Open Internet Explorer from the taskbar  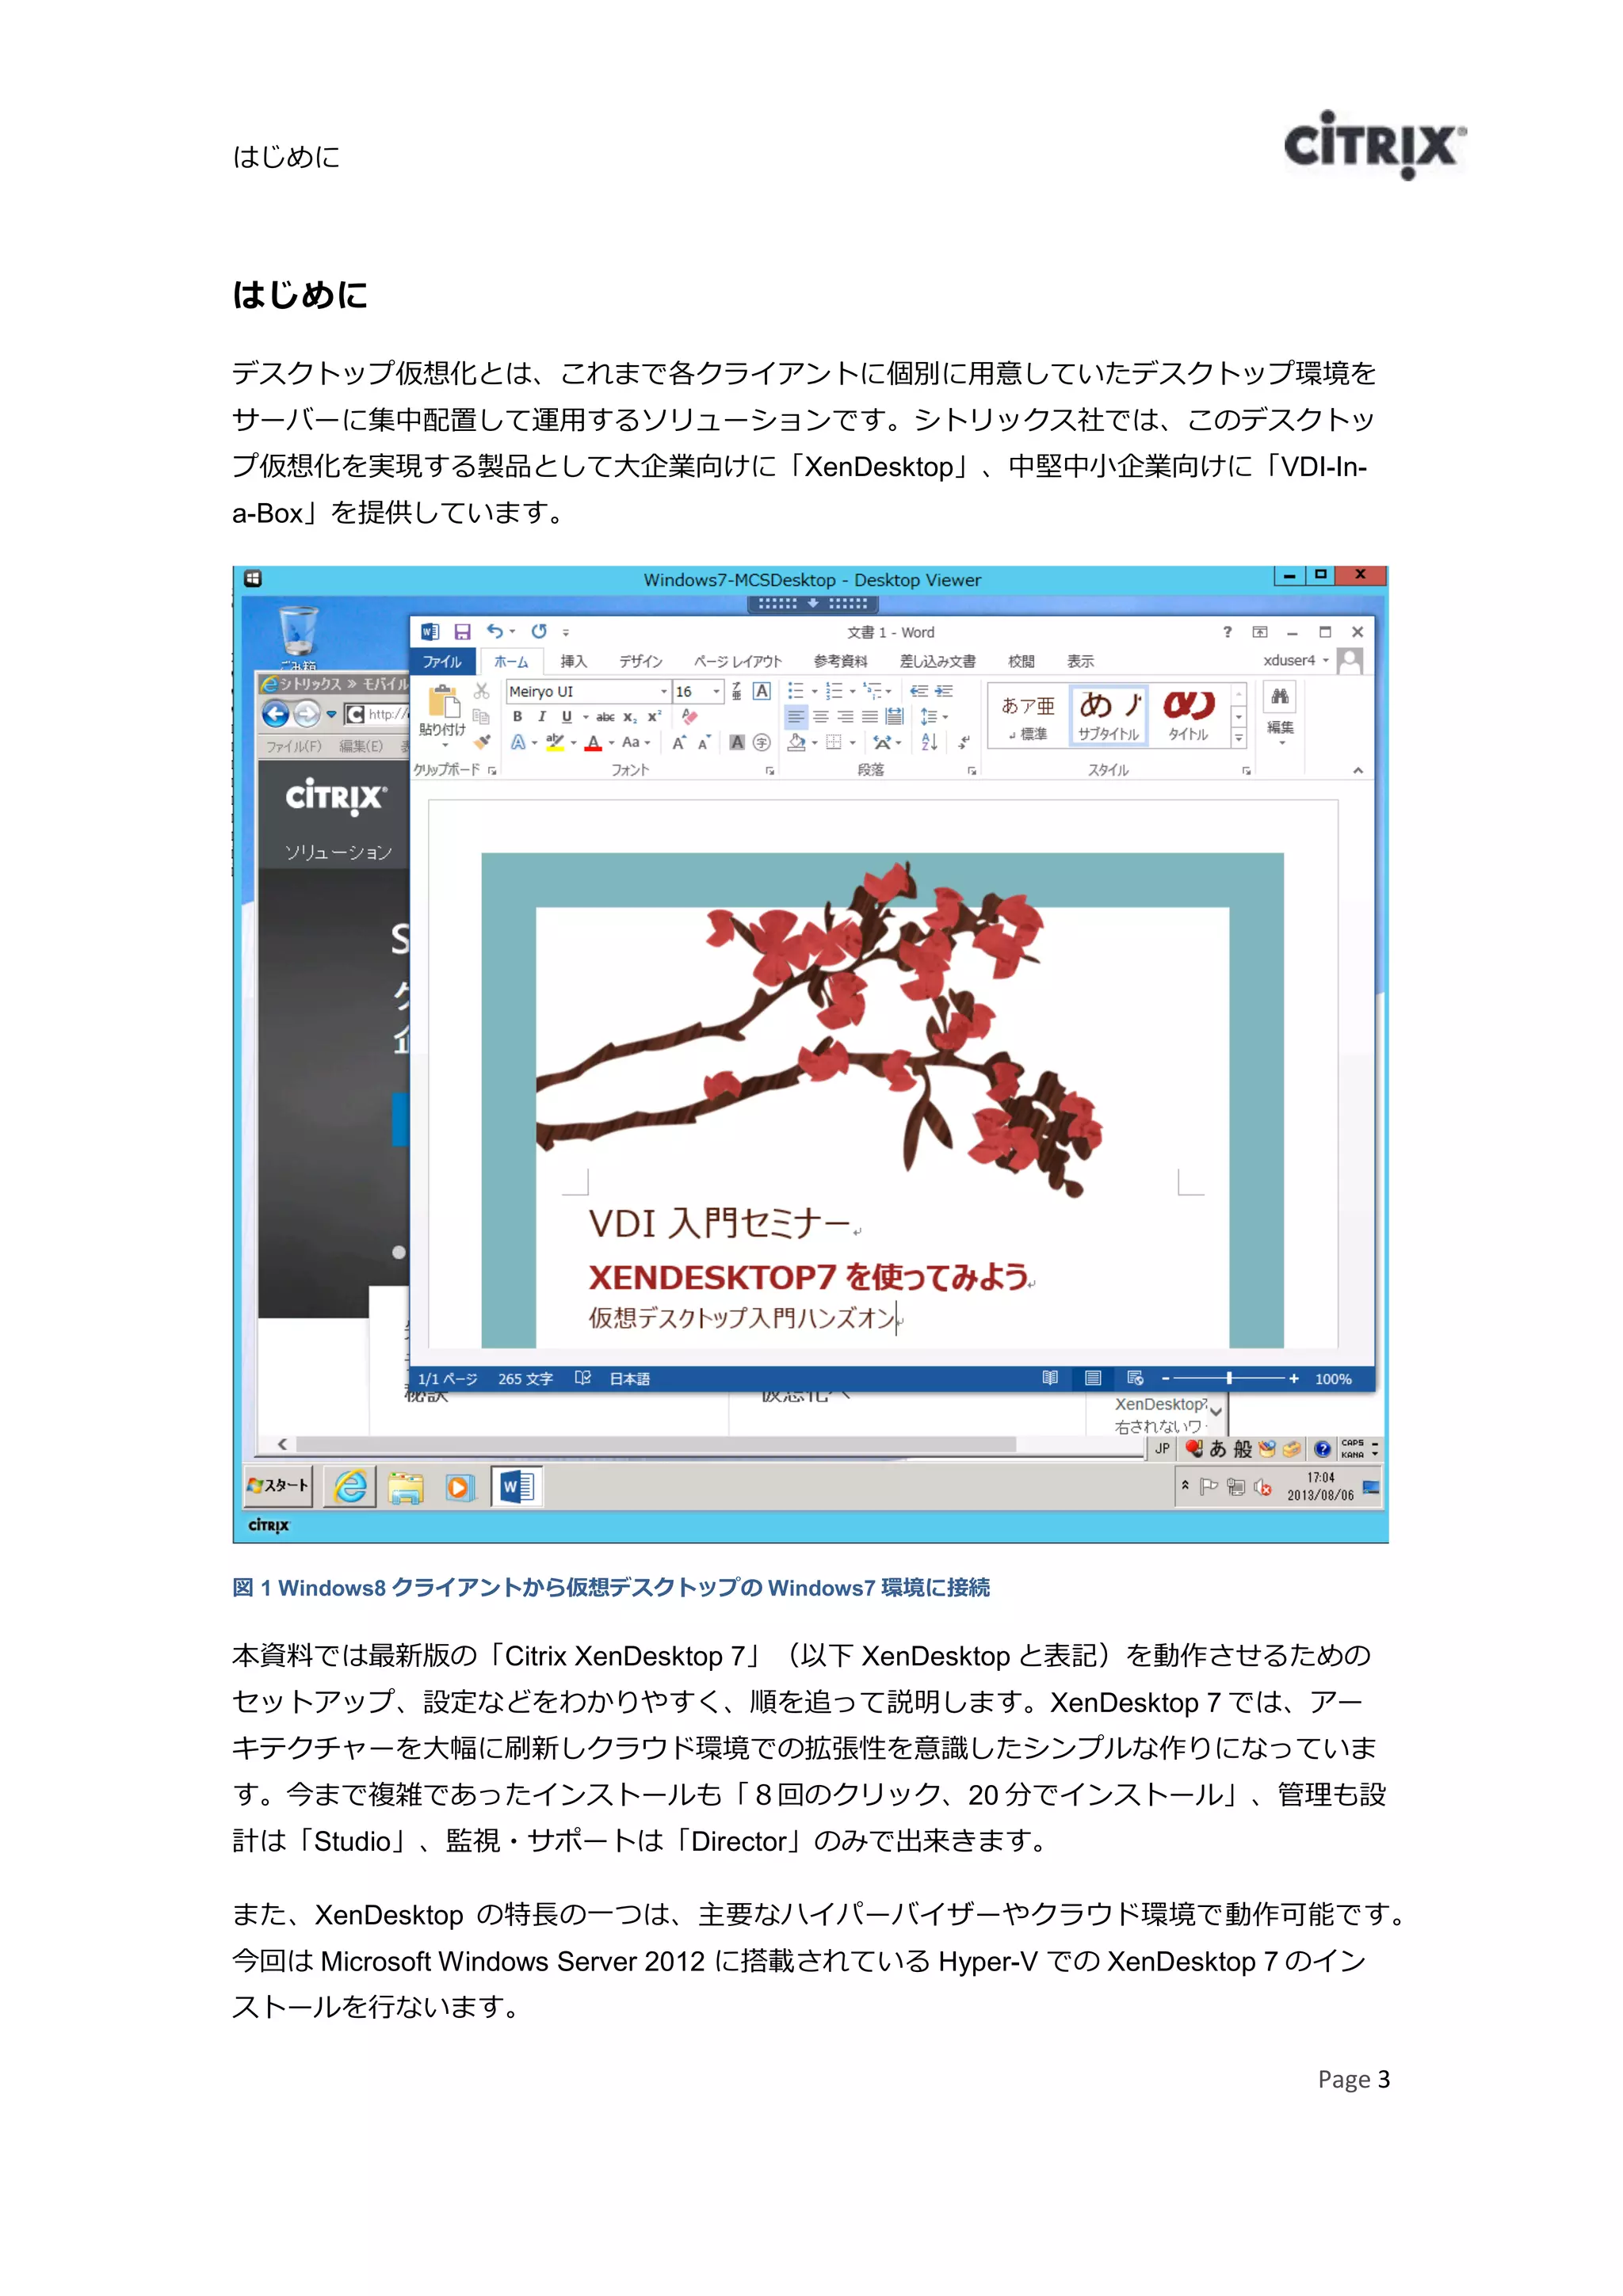click(x=350, y=1487)
